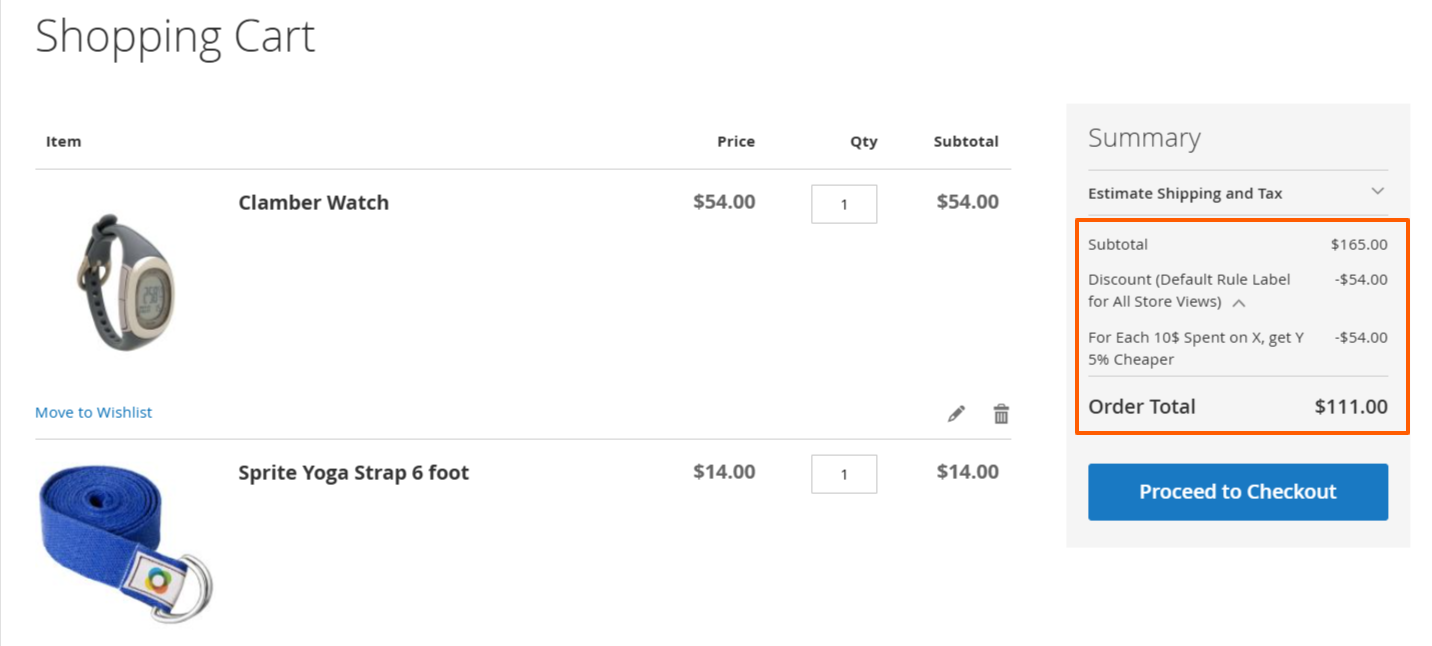1432x646 pixels.
Task: Collapse the Discount details caret
Action: pos(1238,302)
